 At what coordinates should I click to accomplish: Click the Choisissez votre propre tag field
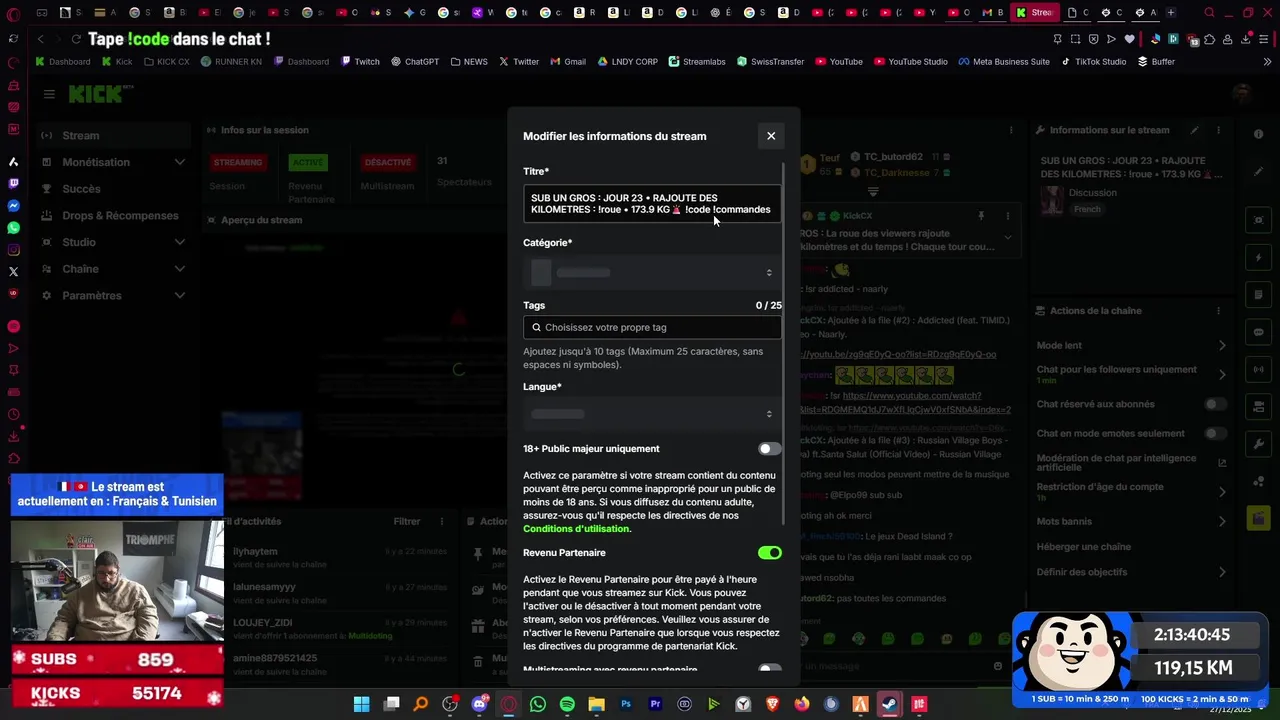click(x=652, y=327)
